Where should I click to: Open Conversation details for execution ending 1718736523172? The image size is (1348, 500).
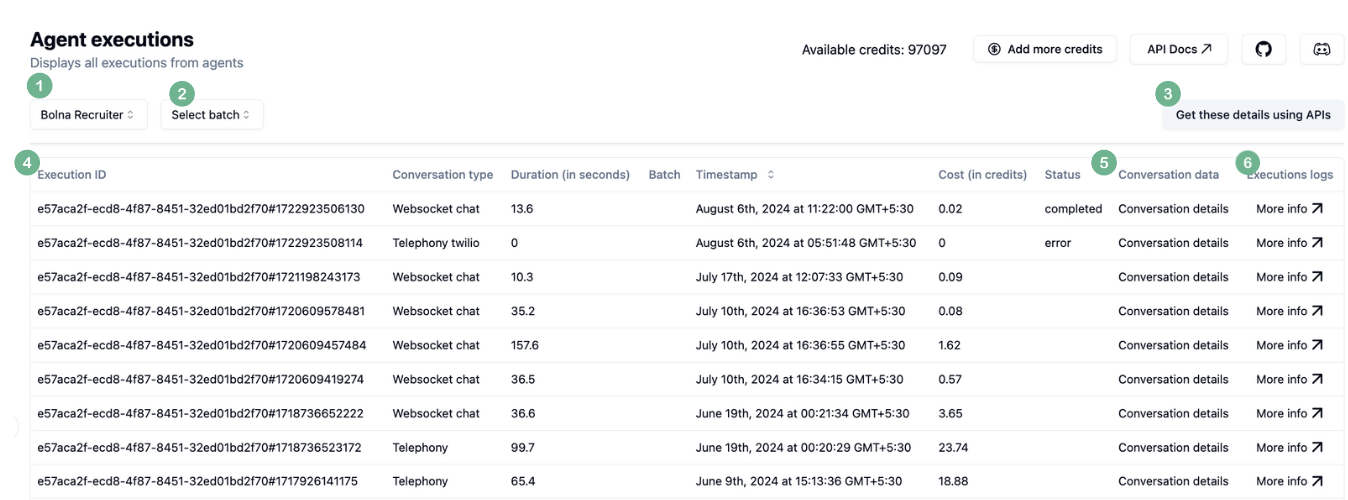coord(1173,447)
